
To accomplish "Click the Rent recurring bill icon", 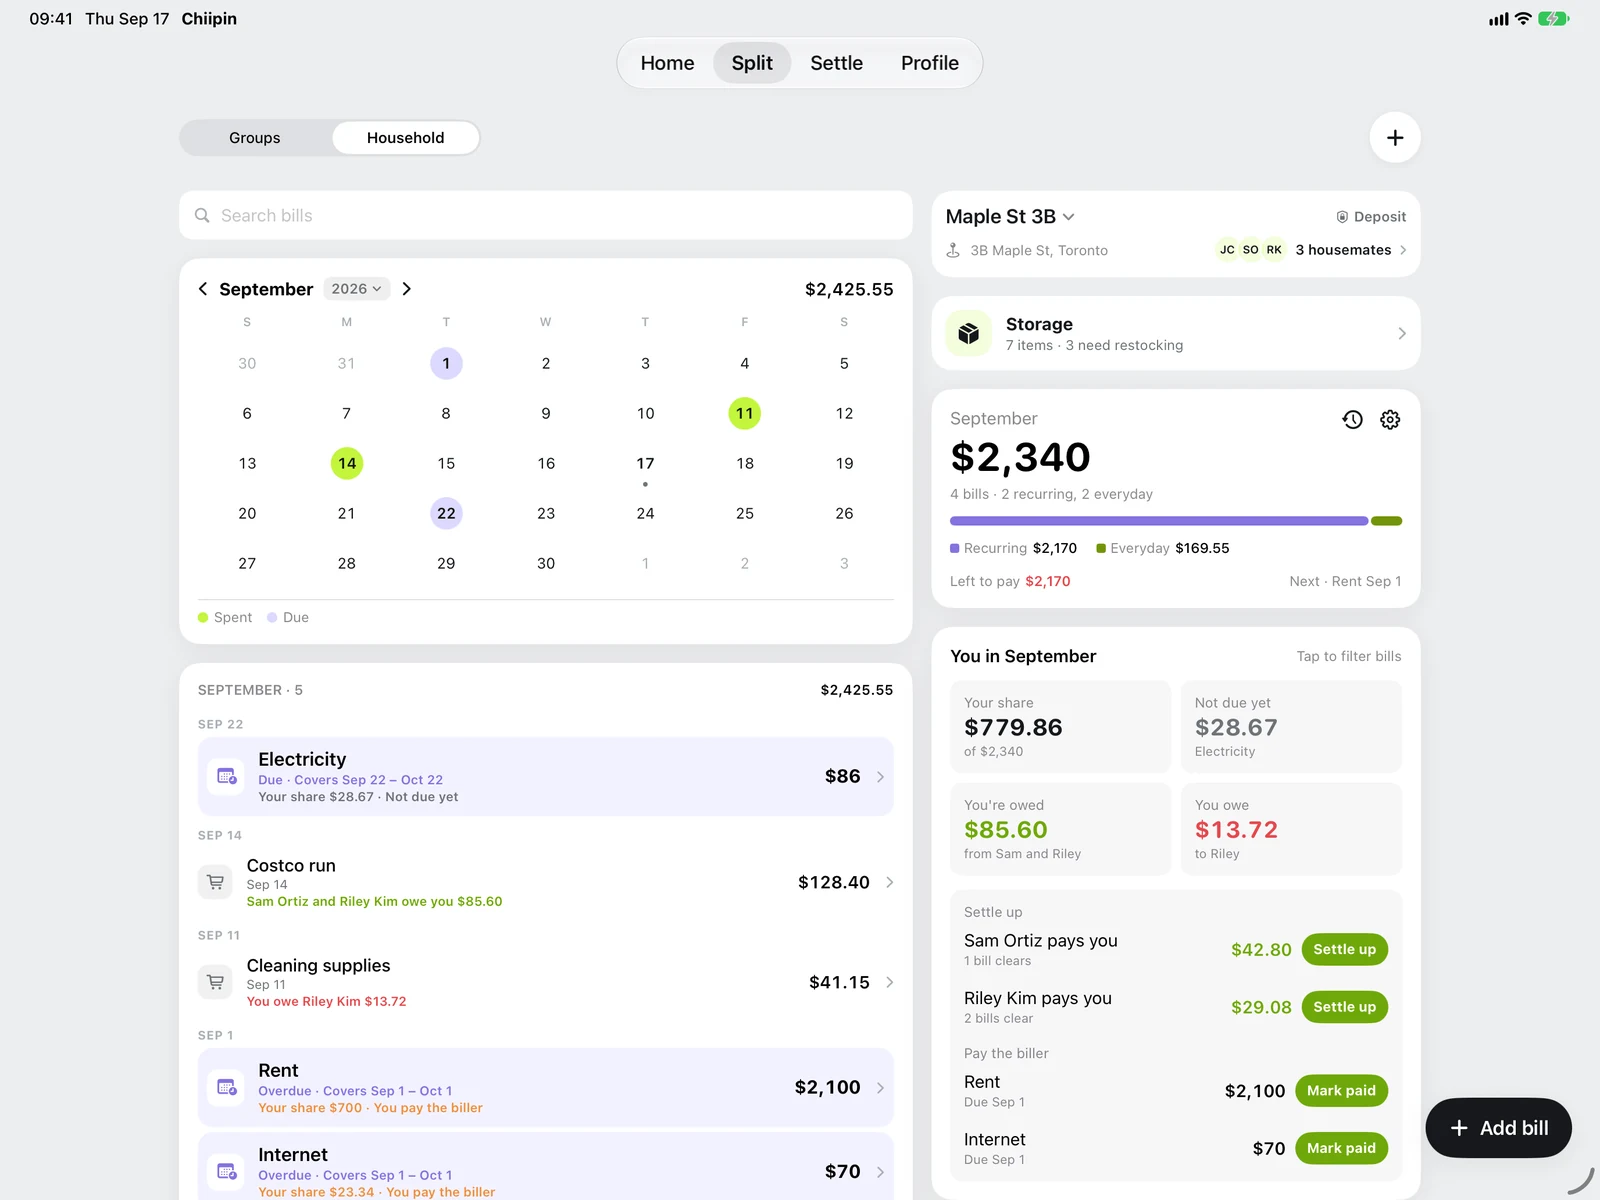I will click(227, 1087).
